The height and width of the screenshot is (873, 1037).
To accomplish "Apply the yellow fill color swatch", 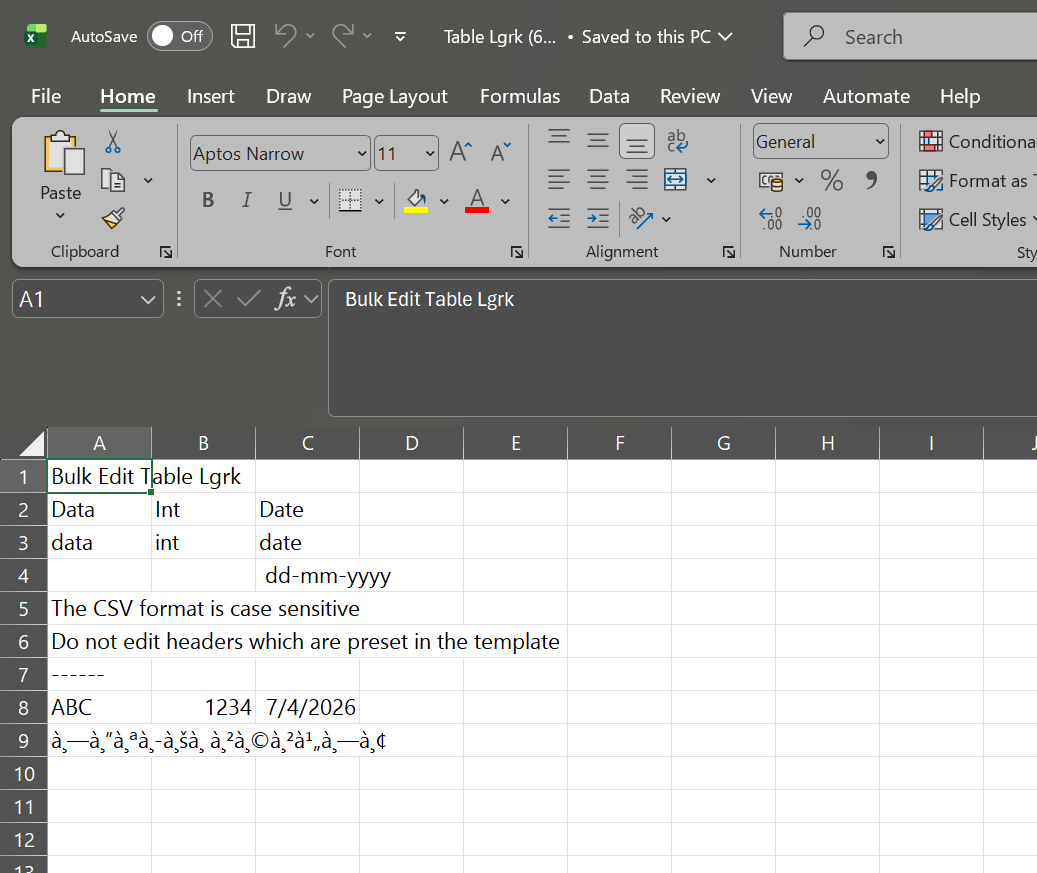I will (416, 201).
